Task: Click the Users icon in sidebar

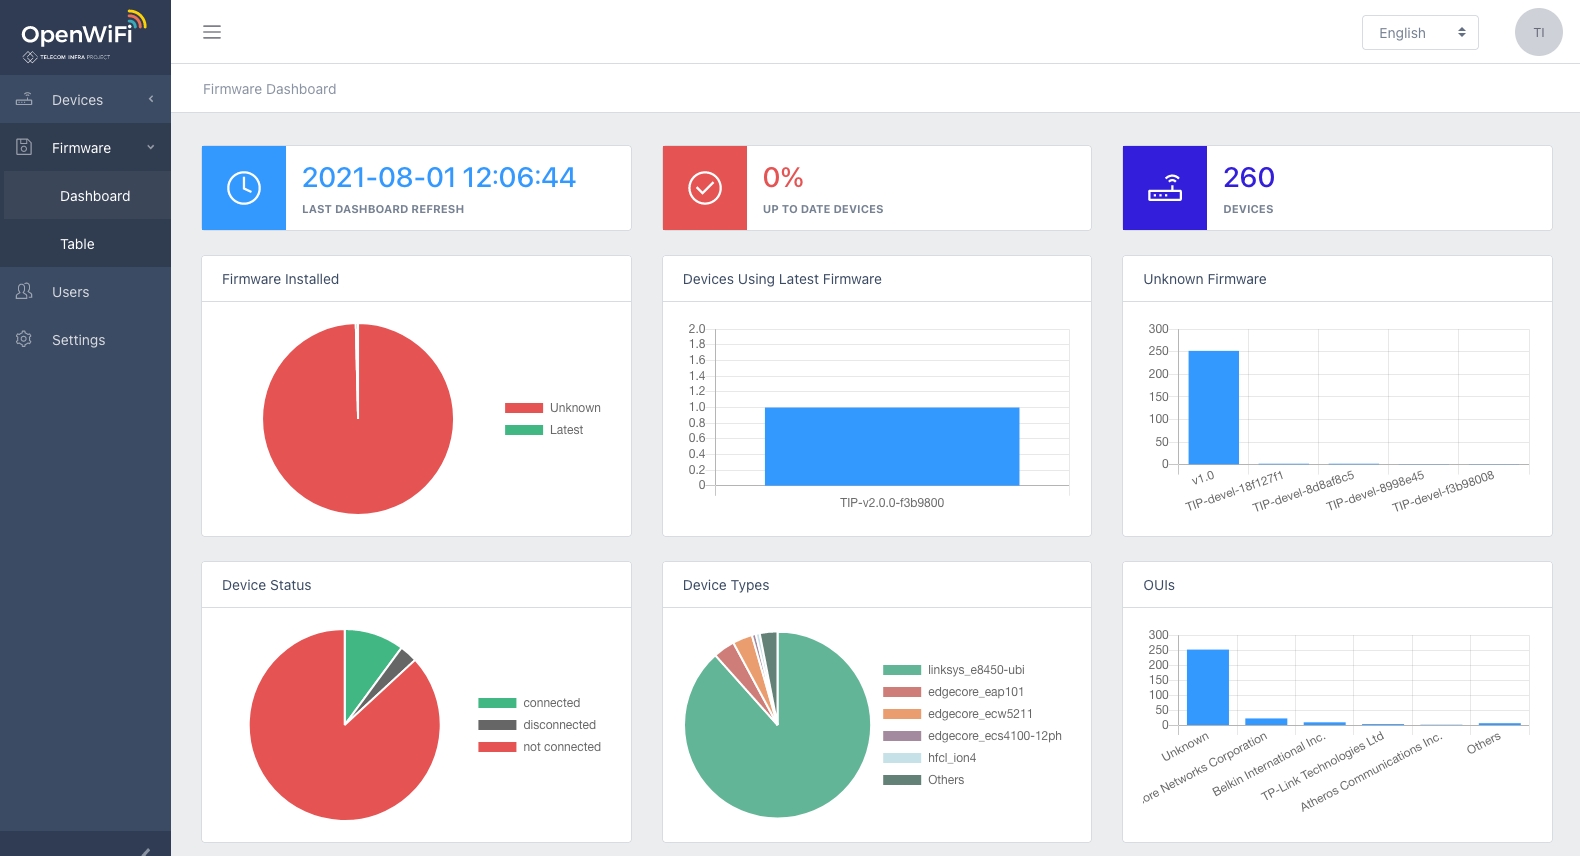Action: (24, 291)
